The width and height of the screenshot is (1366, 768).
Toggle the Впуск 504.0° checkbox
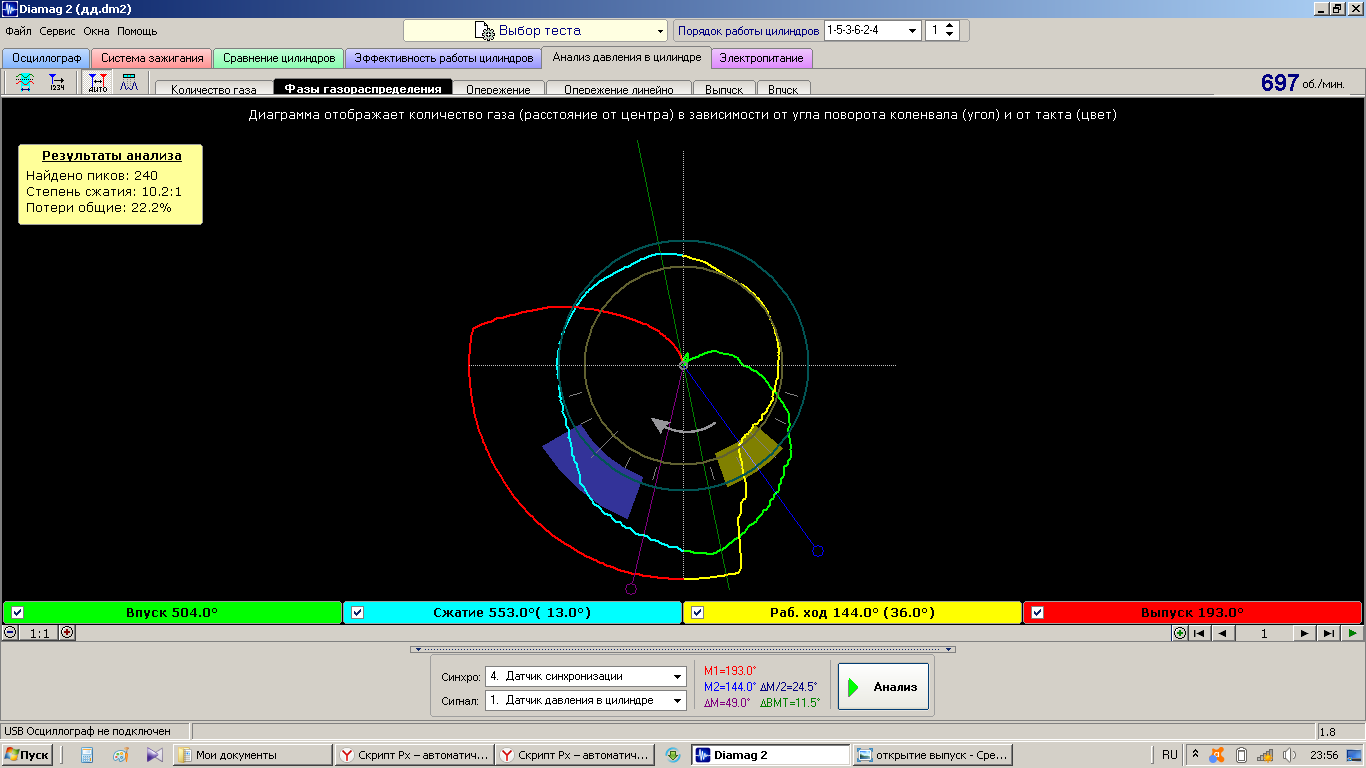tap(17, 613)
